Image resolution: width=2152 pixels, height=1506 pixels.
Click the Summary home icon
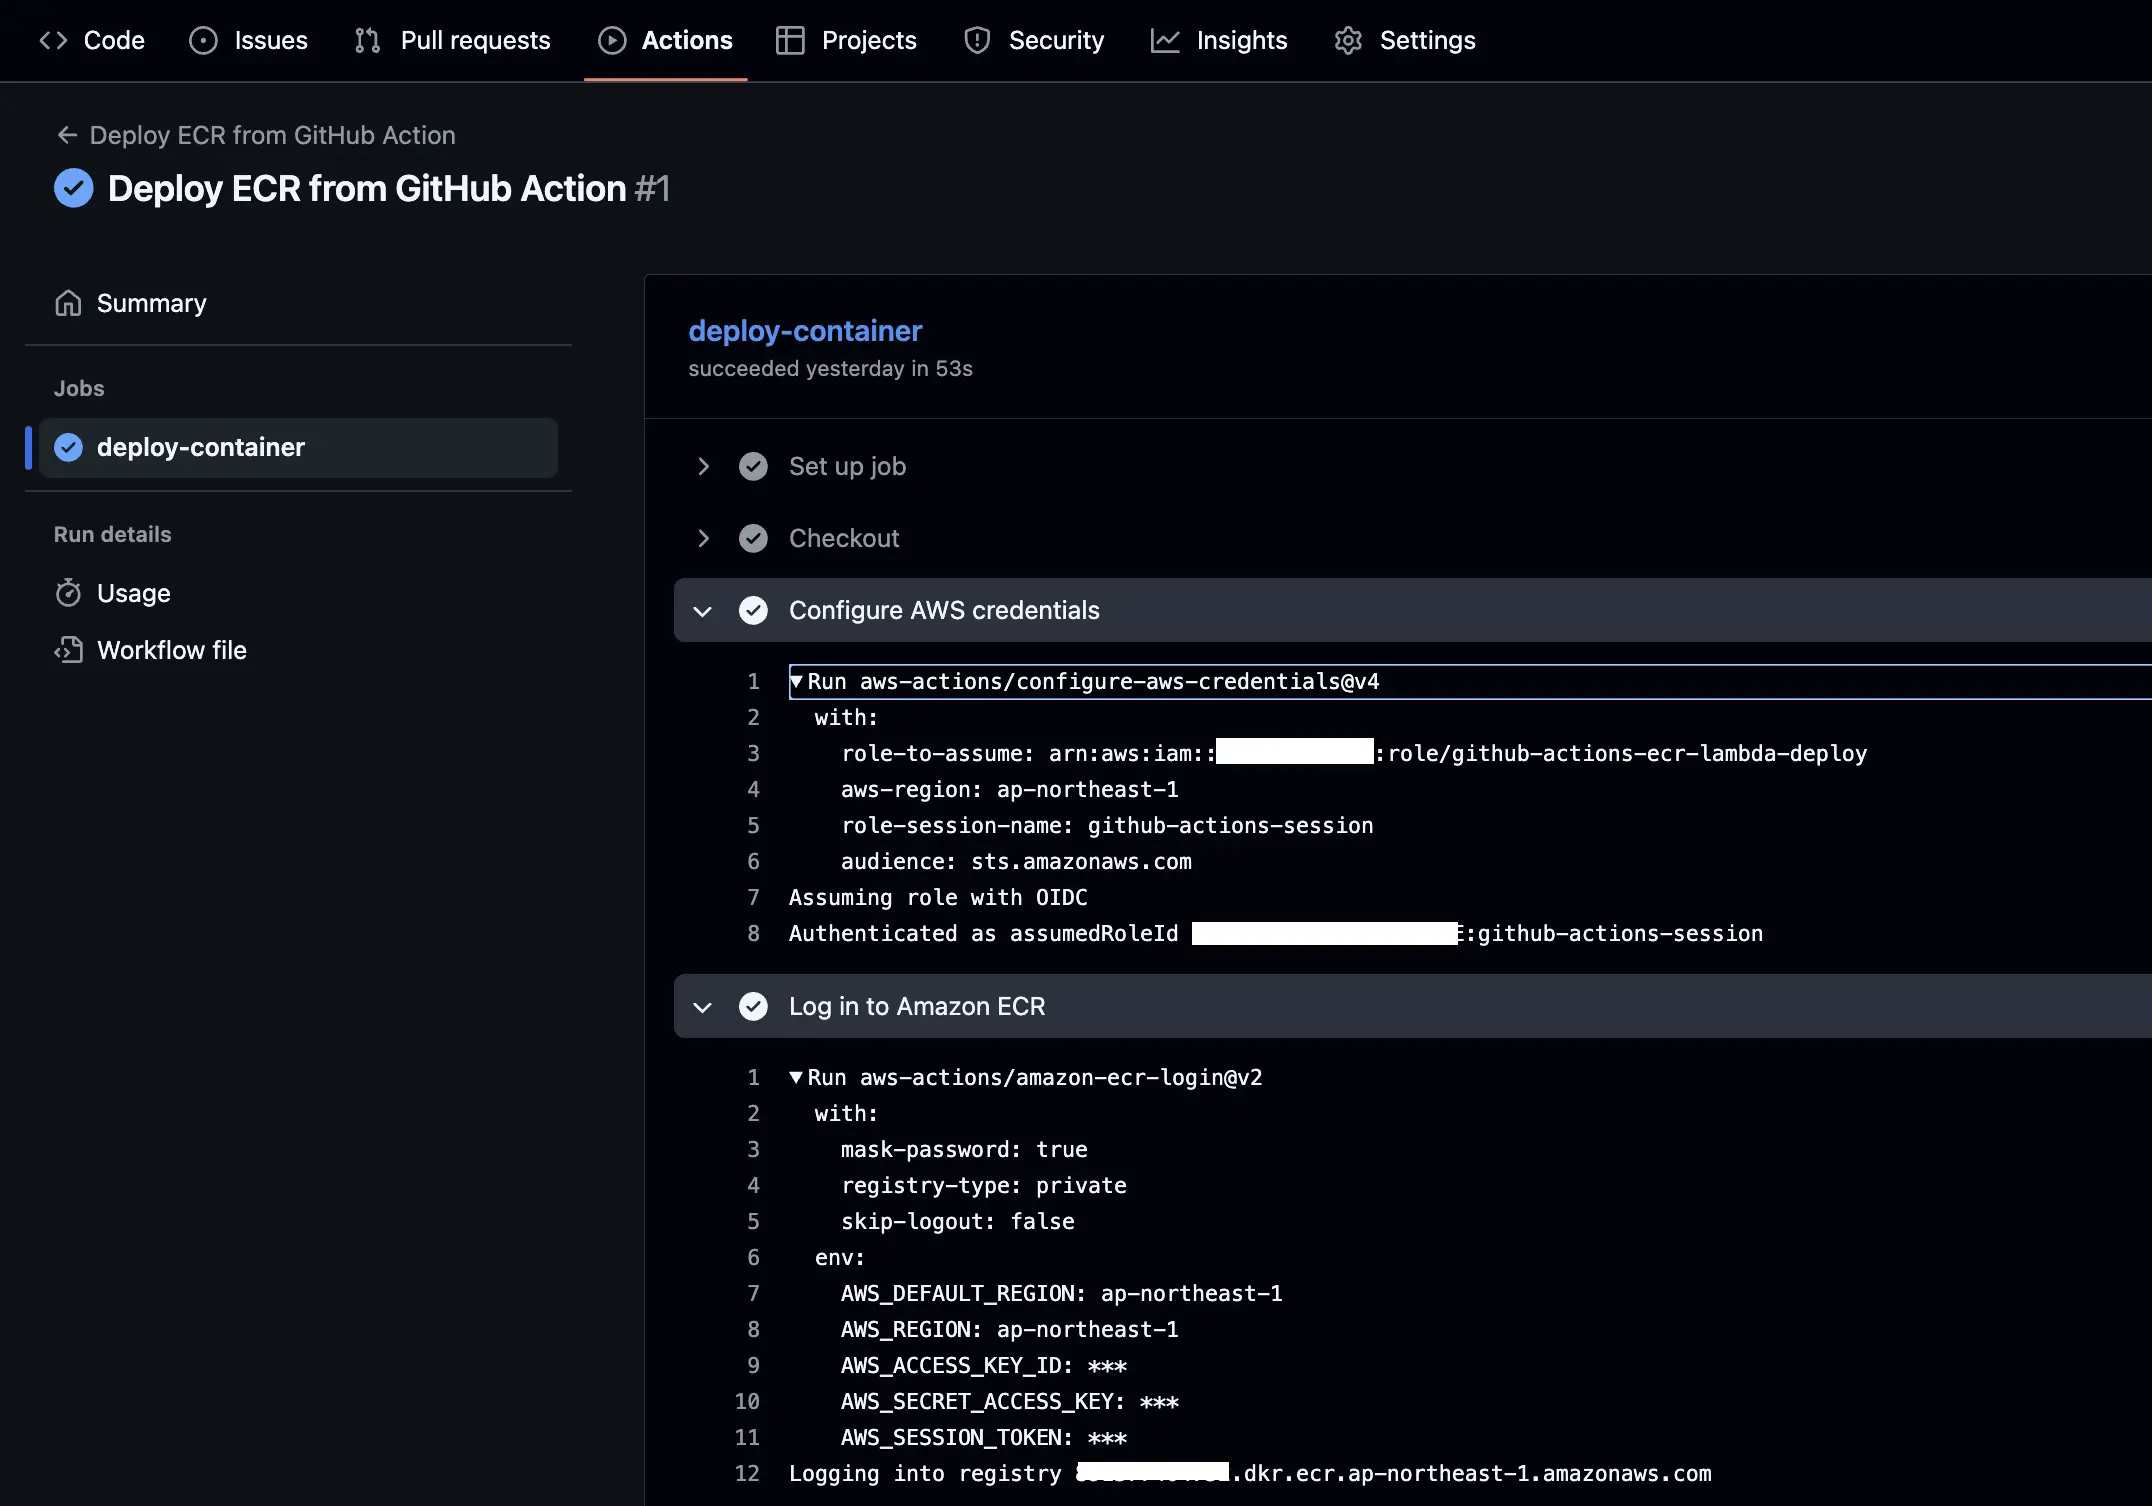(68, 302)
